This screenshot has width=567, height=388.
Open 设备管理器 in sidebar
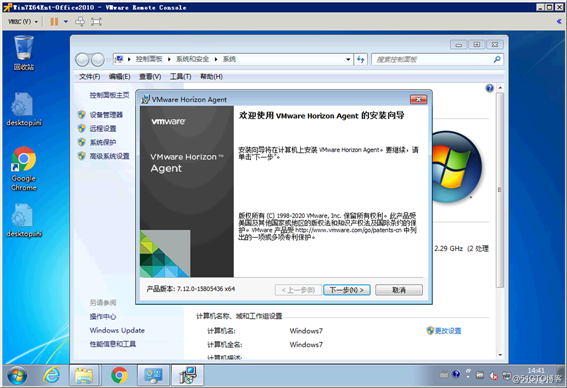pos(106,115)
